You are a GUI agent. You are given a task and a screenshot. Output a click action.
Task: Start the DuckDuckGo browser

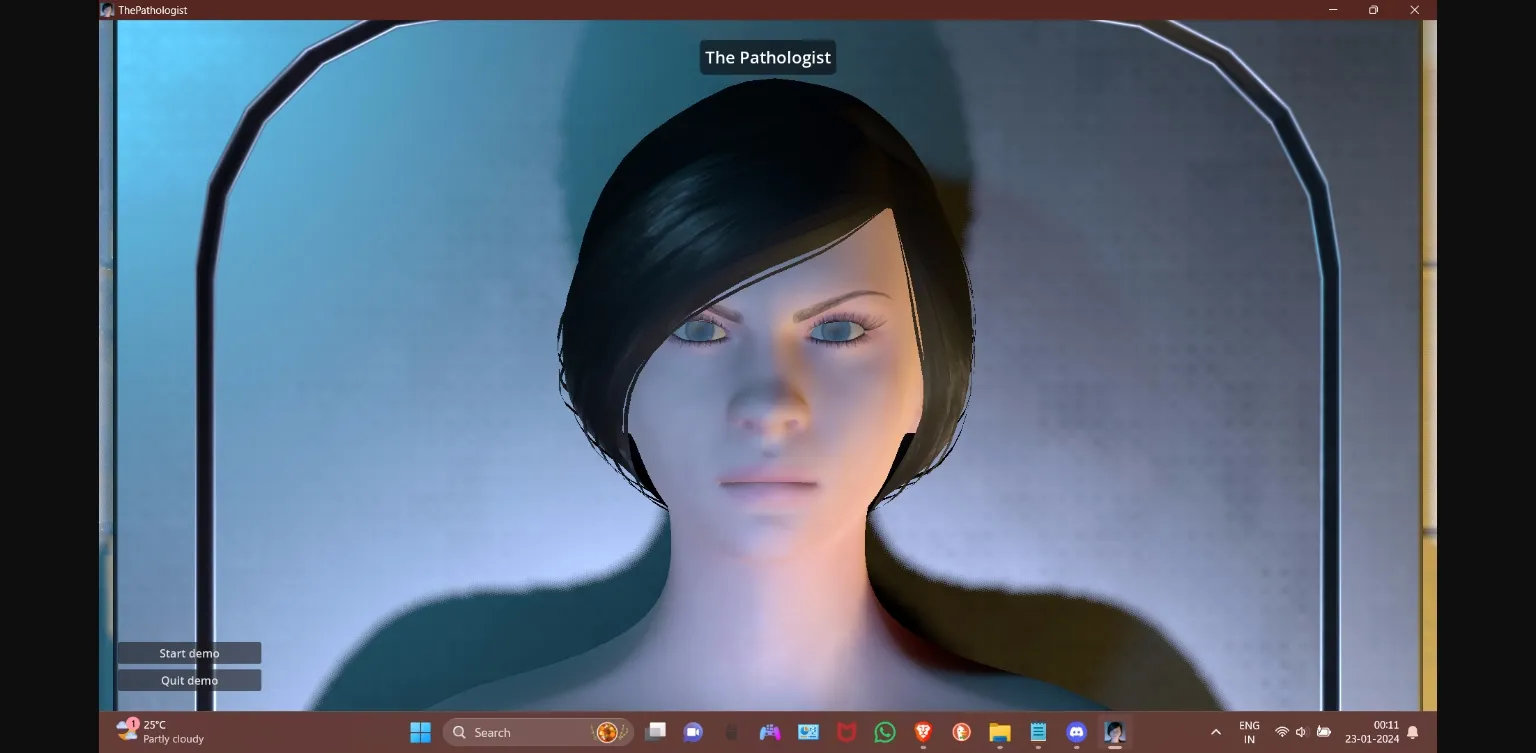(961, 732)
